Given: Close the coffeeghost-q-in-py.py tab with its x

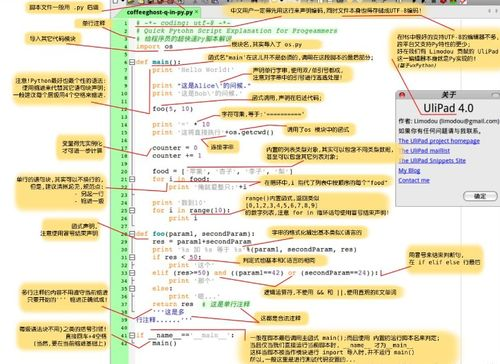Looking at the screenshot, I should pyautogui.click(x=197, y=12).
